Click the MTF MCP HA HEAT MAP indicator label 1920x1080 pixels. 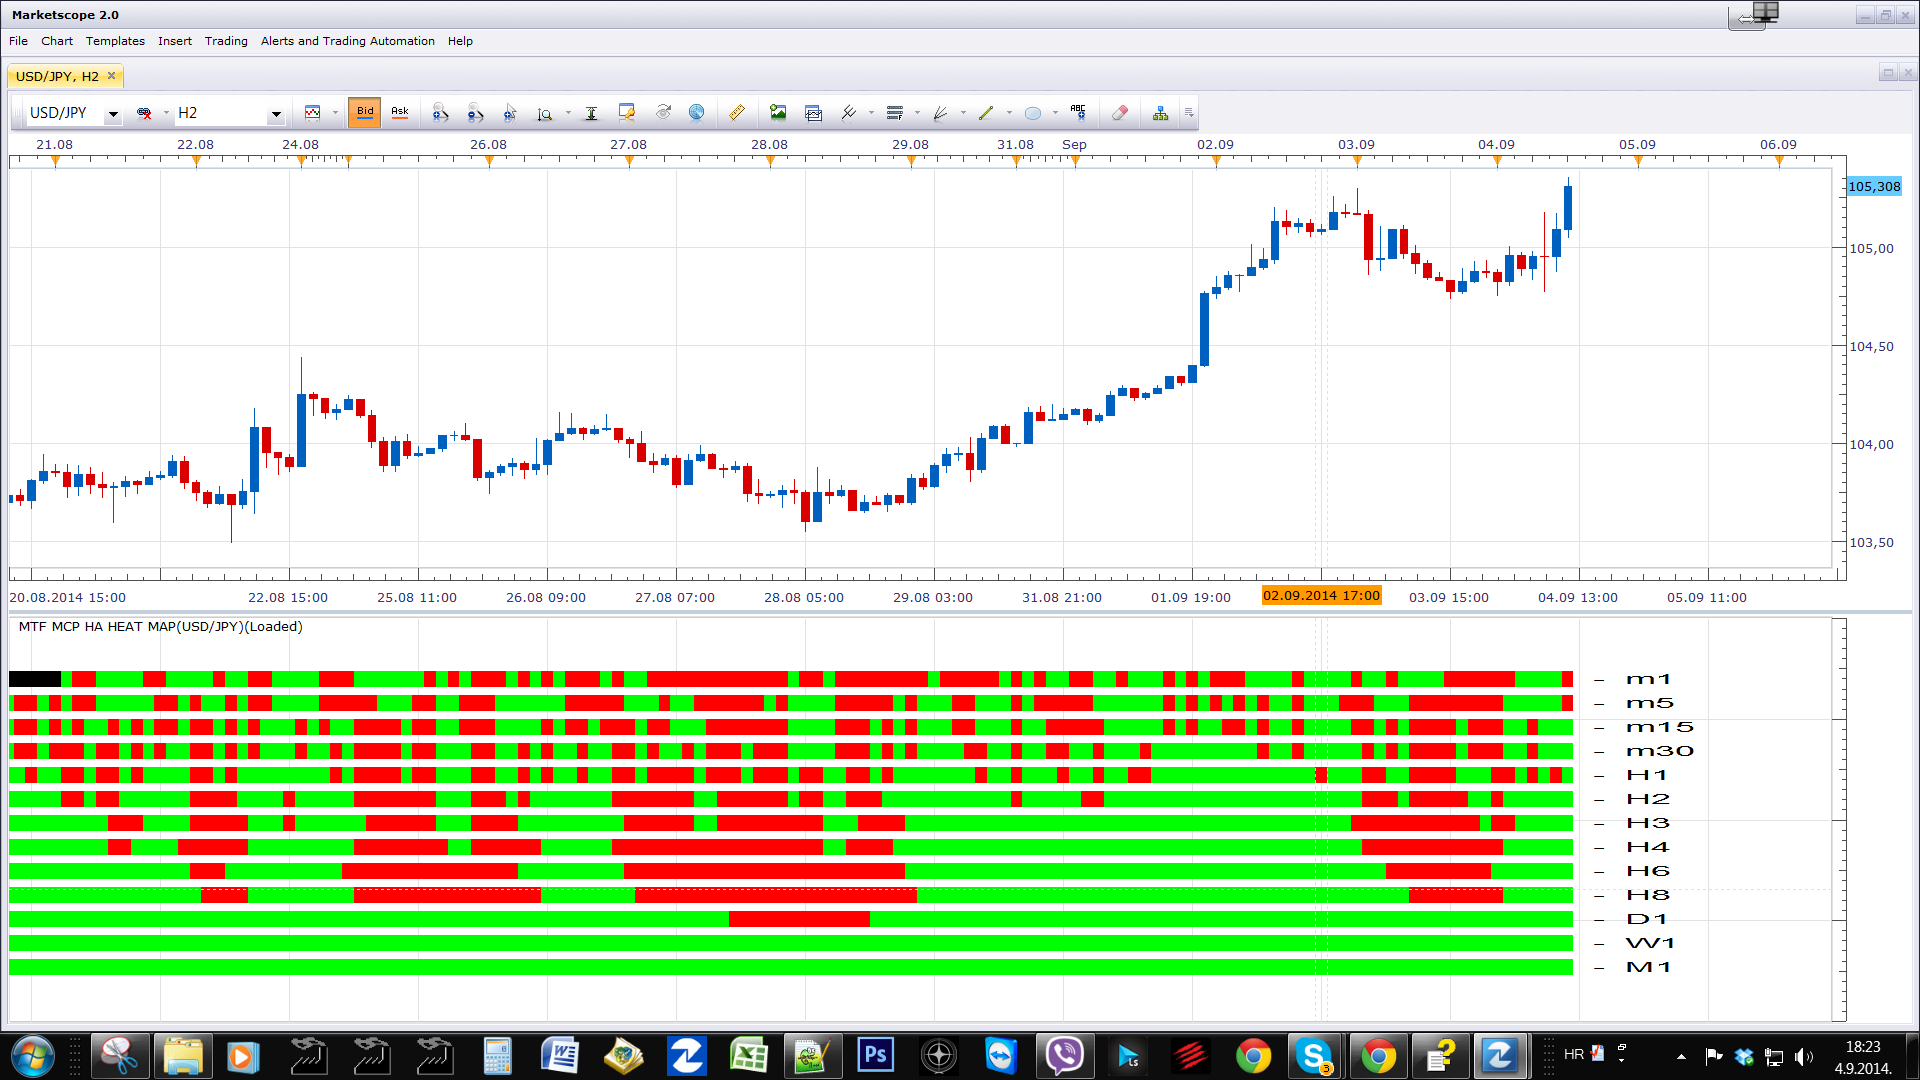160,627
